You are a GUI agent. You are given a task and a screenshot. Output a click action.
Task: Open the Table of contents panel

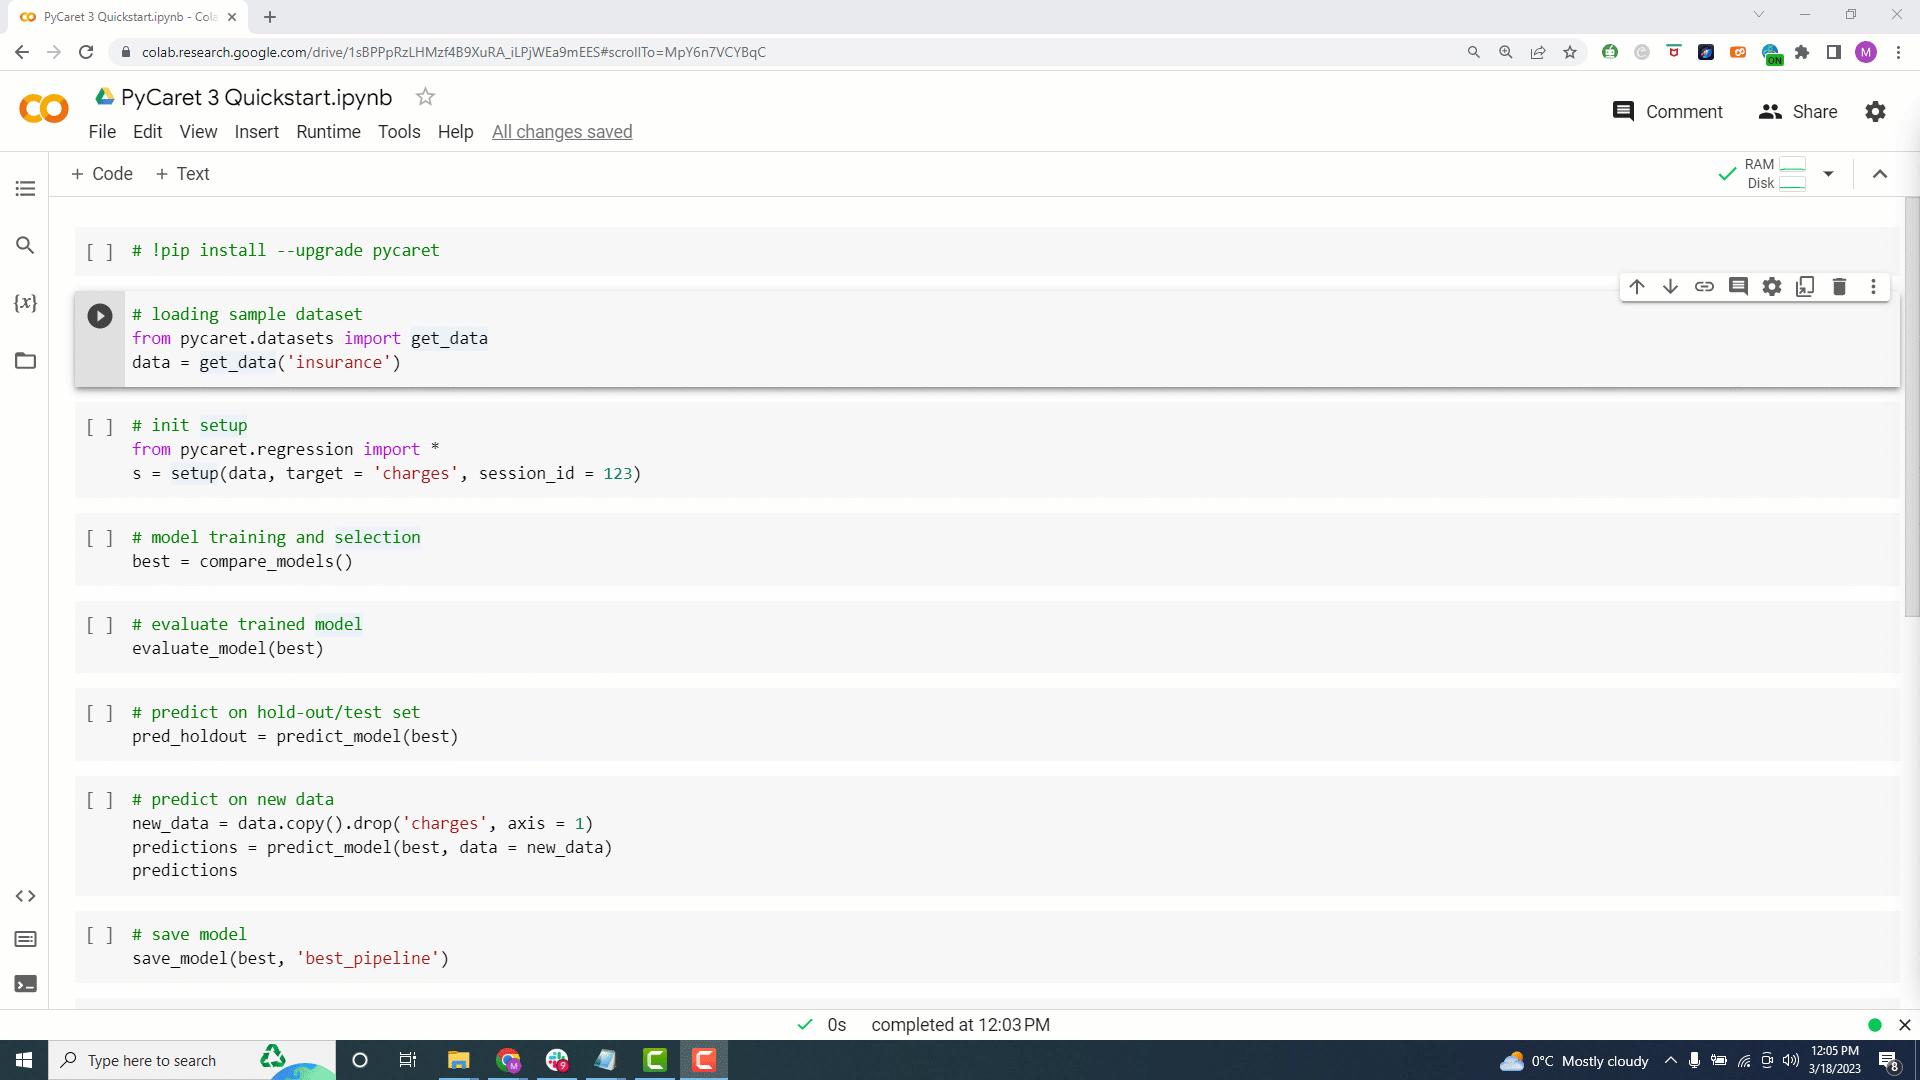25,188
